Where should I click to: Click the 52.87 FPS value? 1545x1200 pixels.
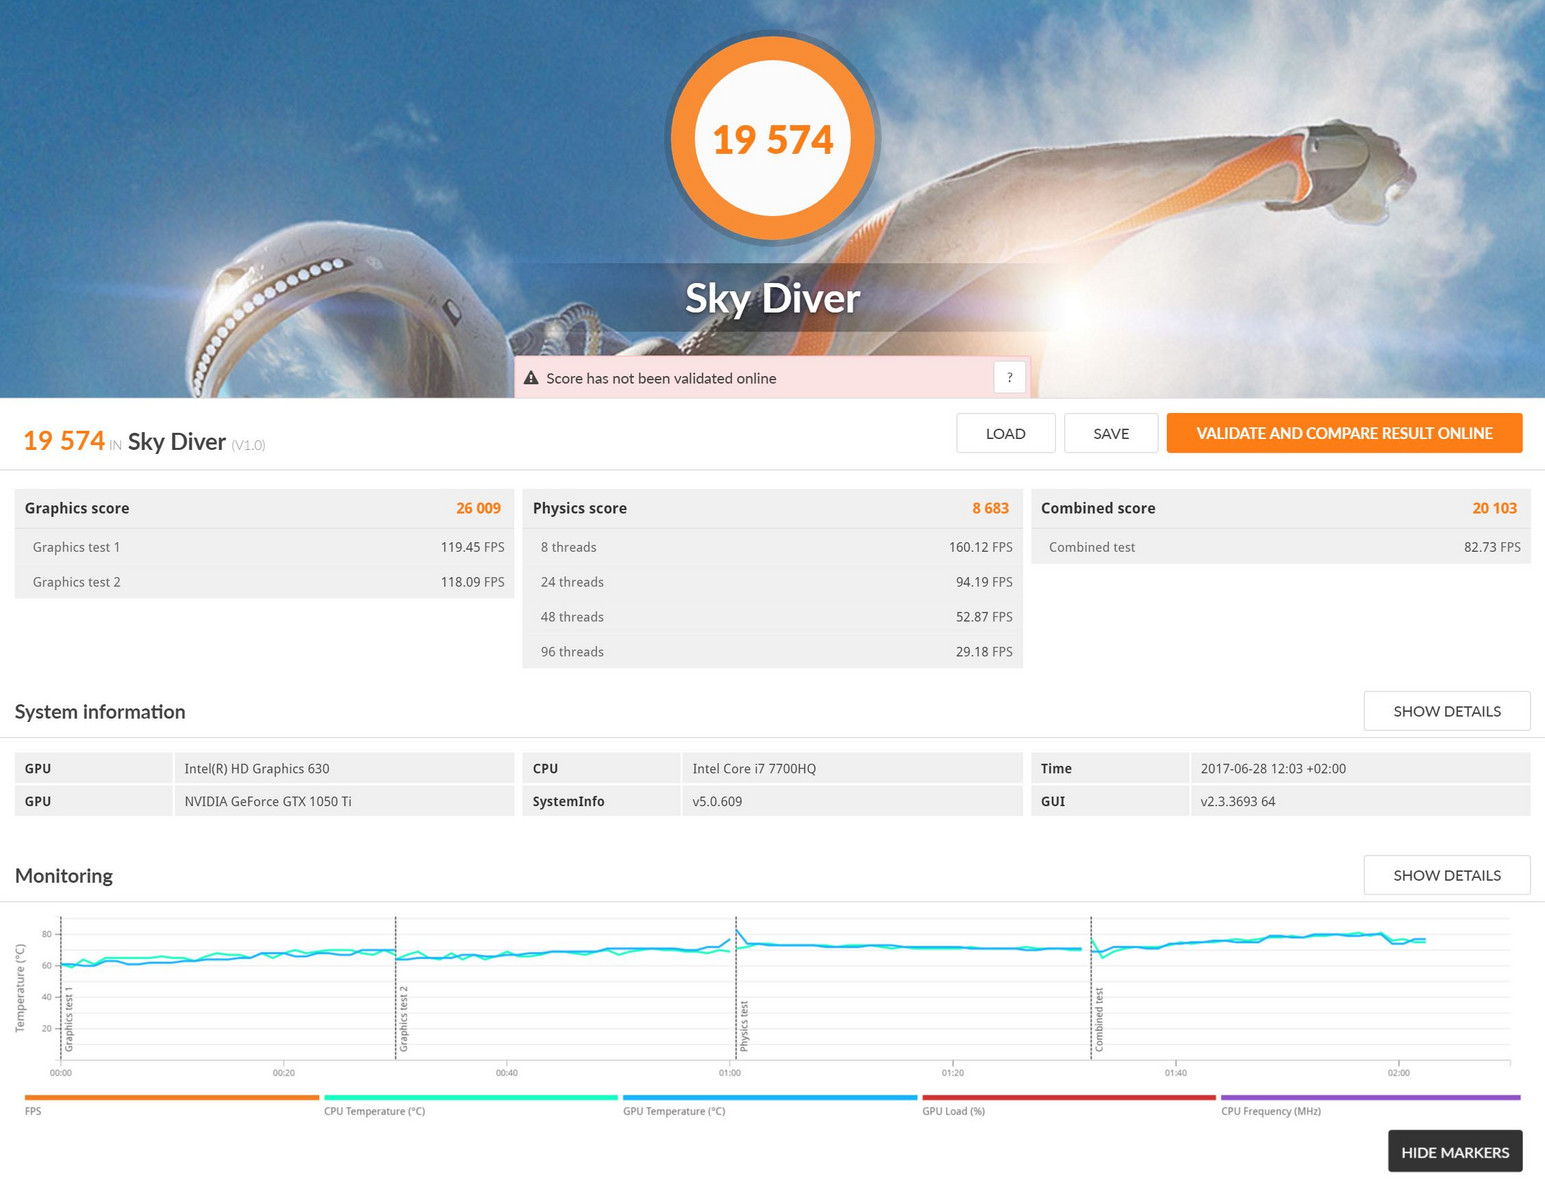[x=984, y=617]
